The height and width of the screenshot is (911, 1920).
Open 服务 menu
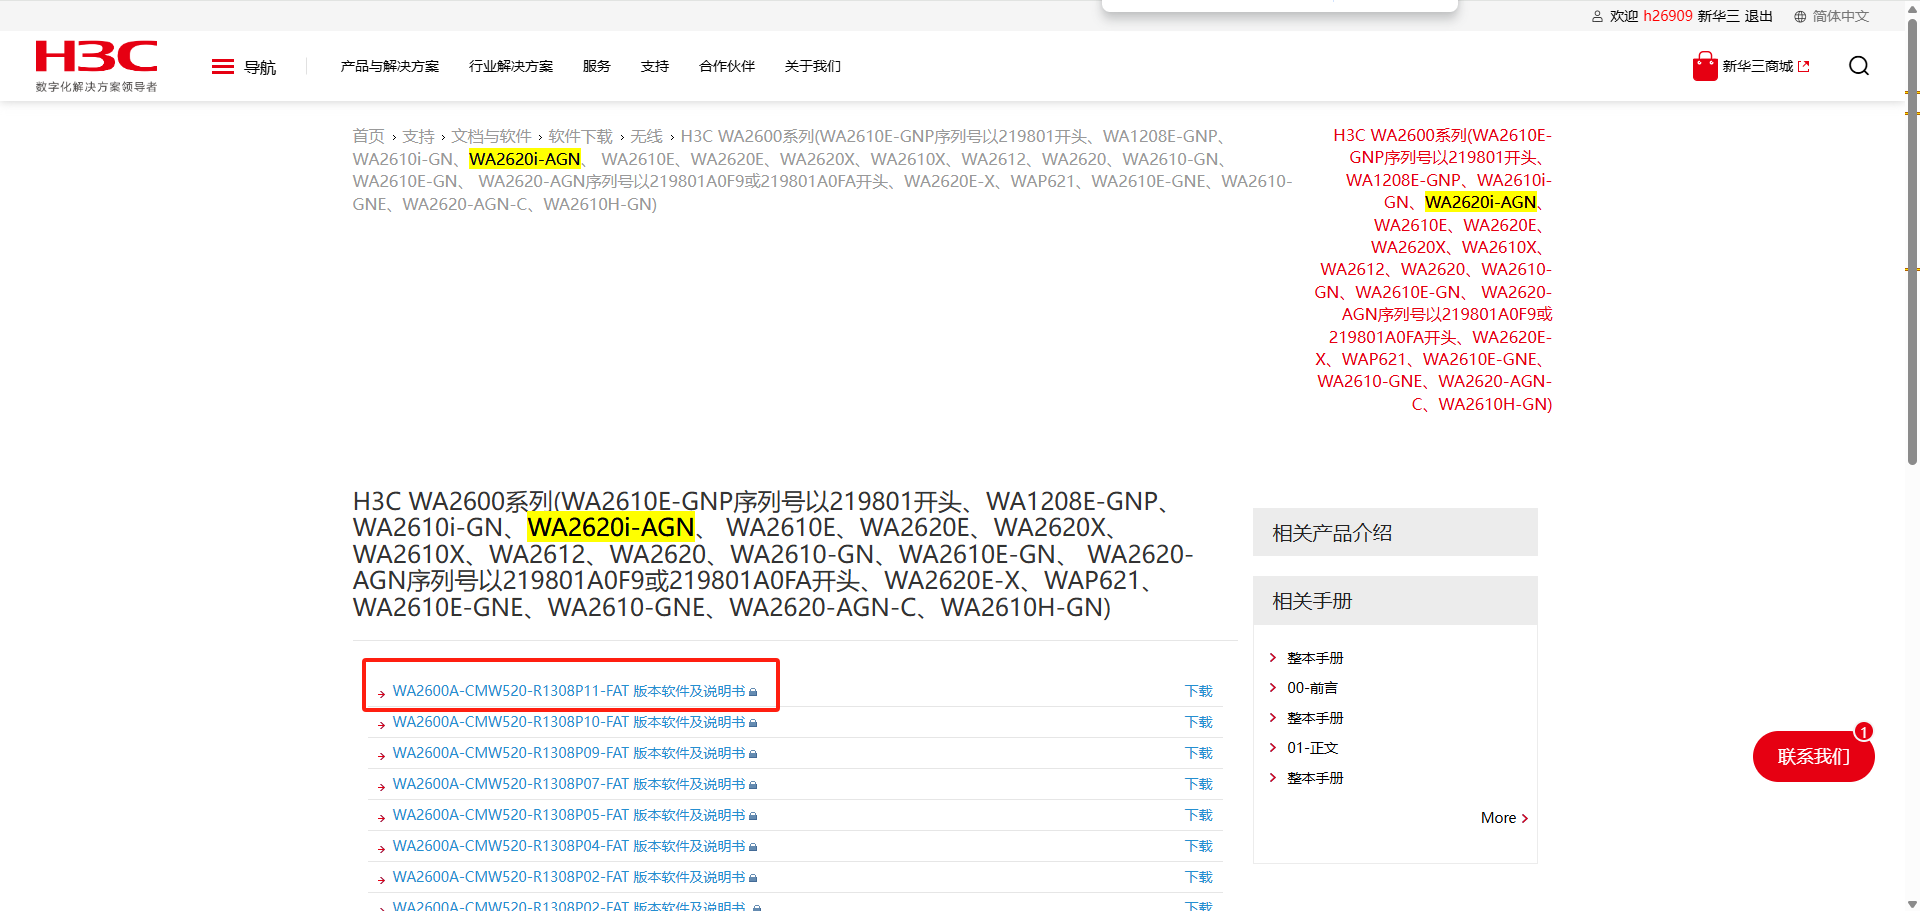pyautogui.click(x=597, y=66)
